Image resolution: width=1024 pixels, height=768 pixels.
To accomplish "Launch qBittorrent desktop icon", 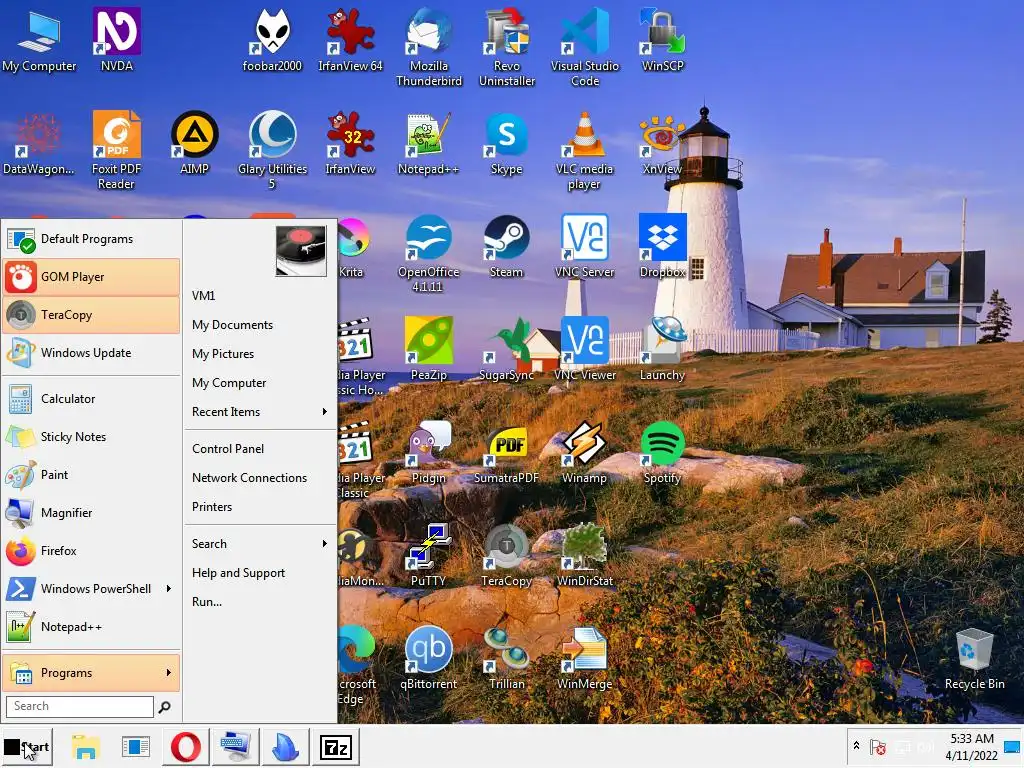I will (428, 658).
